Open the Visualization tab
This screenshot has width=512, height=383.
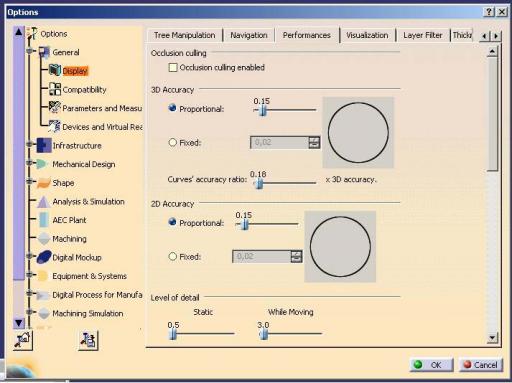pyautogui.click(x=367, y=35)
